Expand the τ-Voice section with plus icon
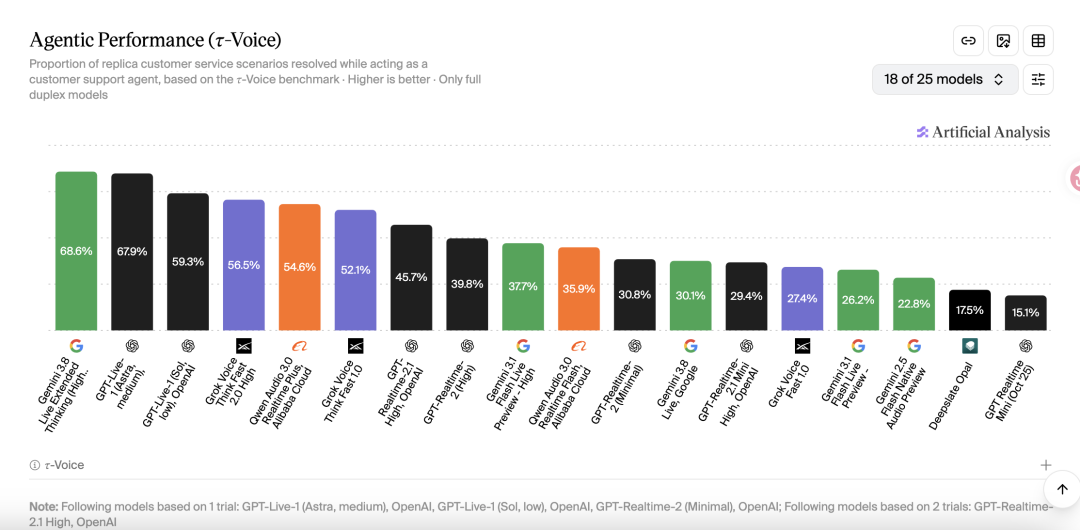1080x530 pixels. [x=1046, y=465]
